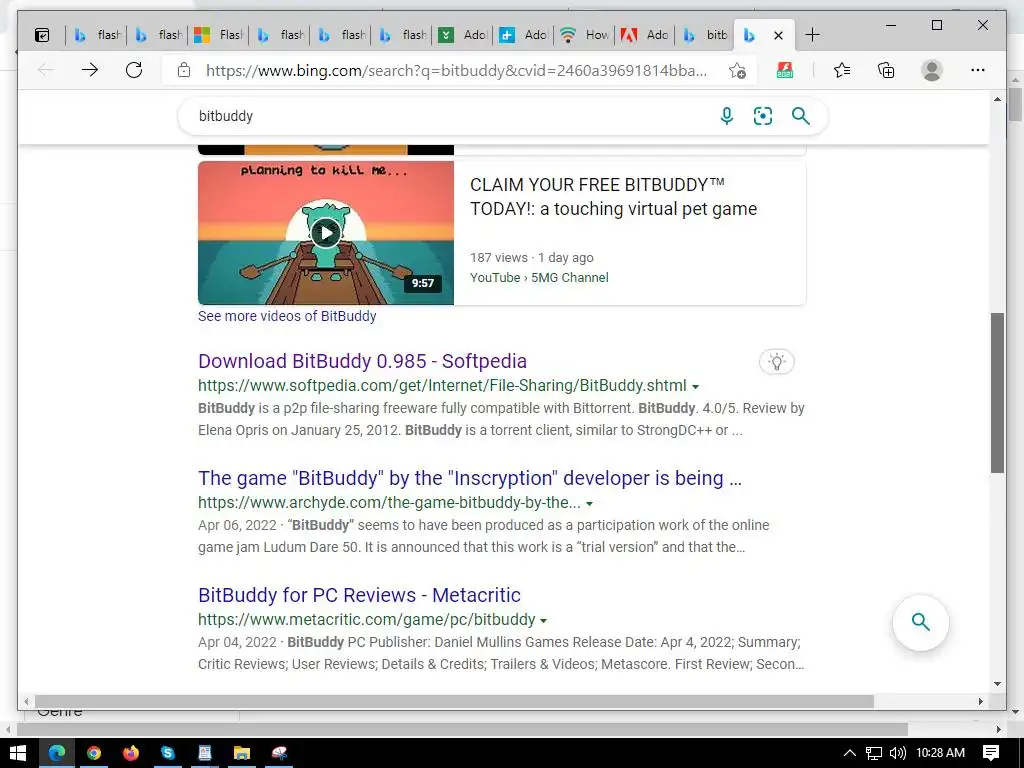Click the 10:28 AM taskbar clock

coord(940,753)
